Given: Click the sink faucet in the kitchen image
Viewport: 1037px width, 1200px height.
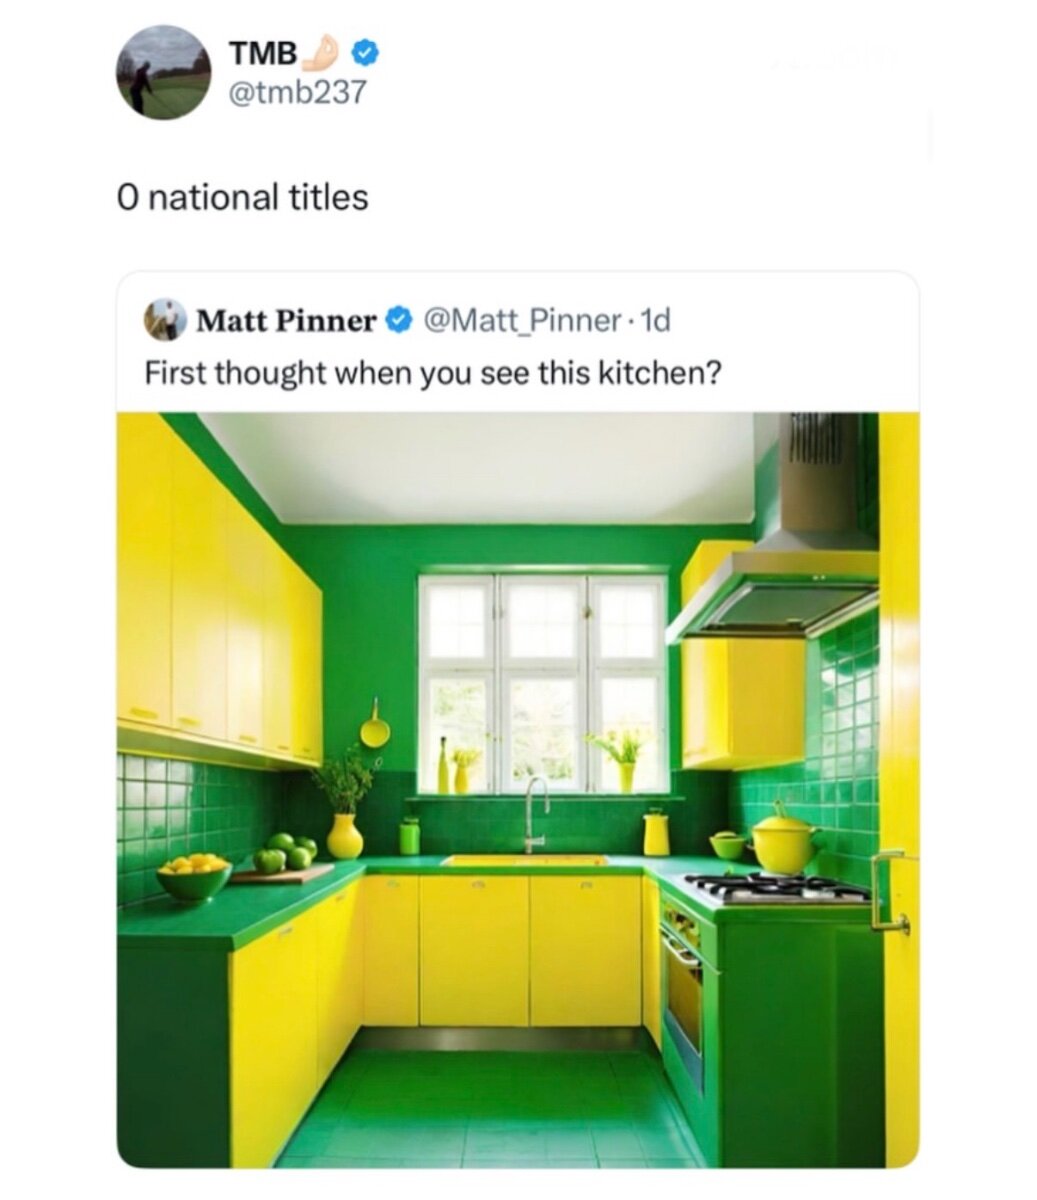Looking at the screenshot, I should point(536,808).
